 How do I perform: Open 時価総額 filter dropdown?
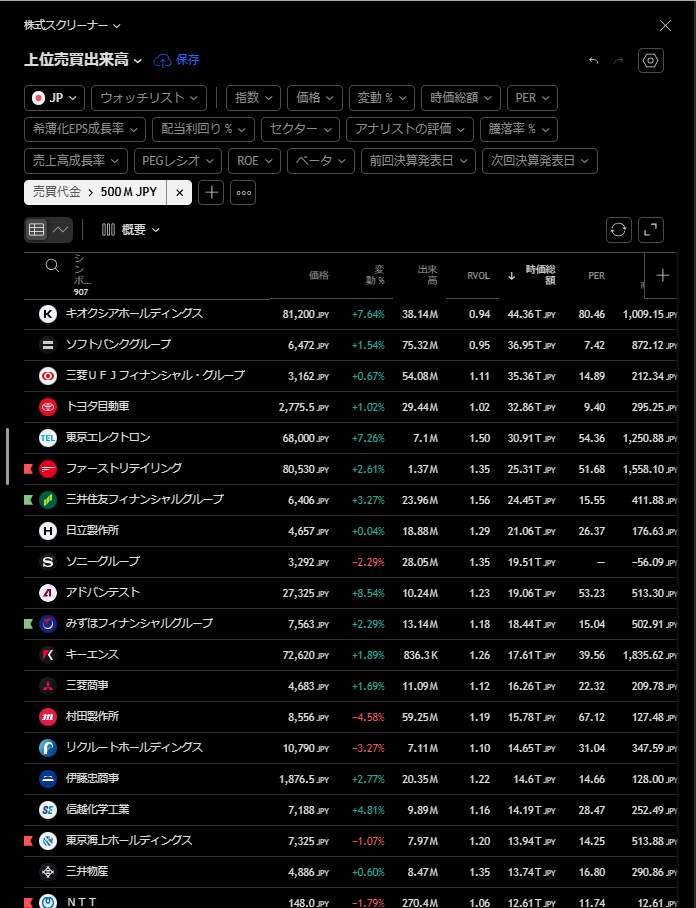461,98
